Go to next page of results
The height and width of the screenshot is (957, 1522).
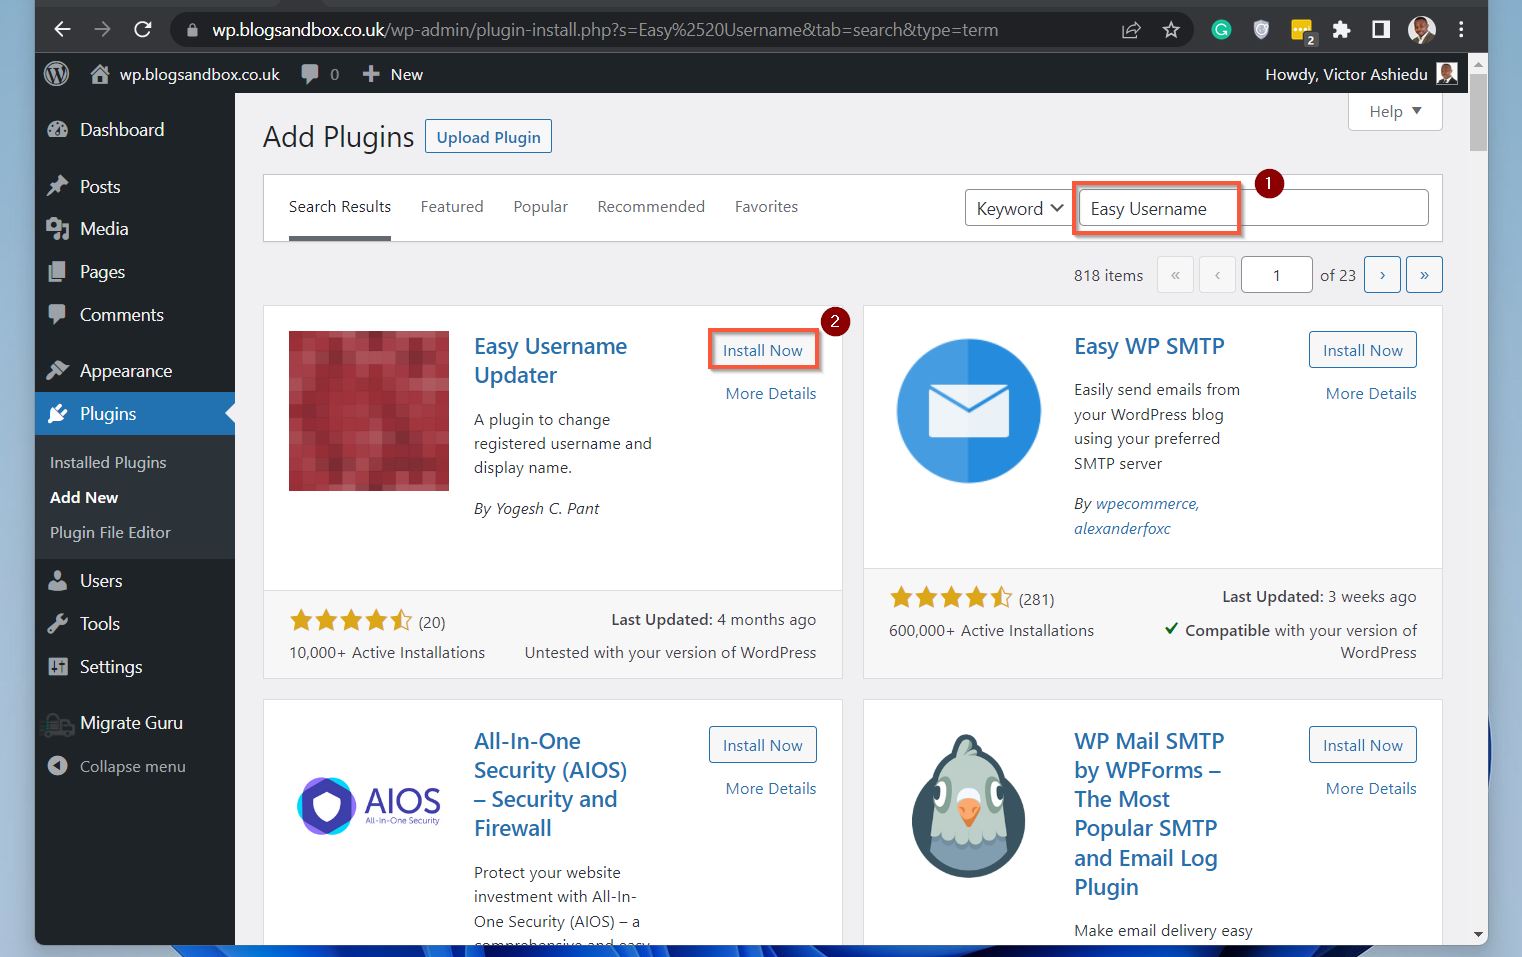click(x=1383, y=275)
